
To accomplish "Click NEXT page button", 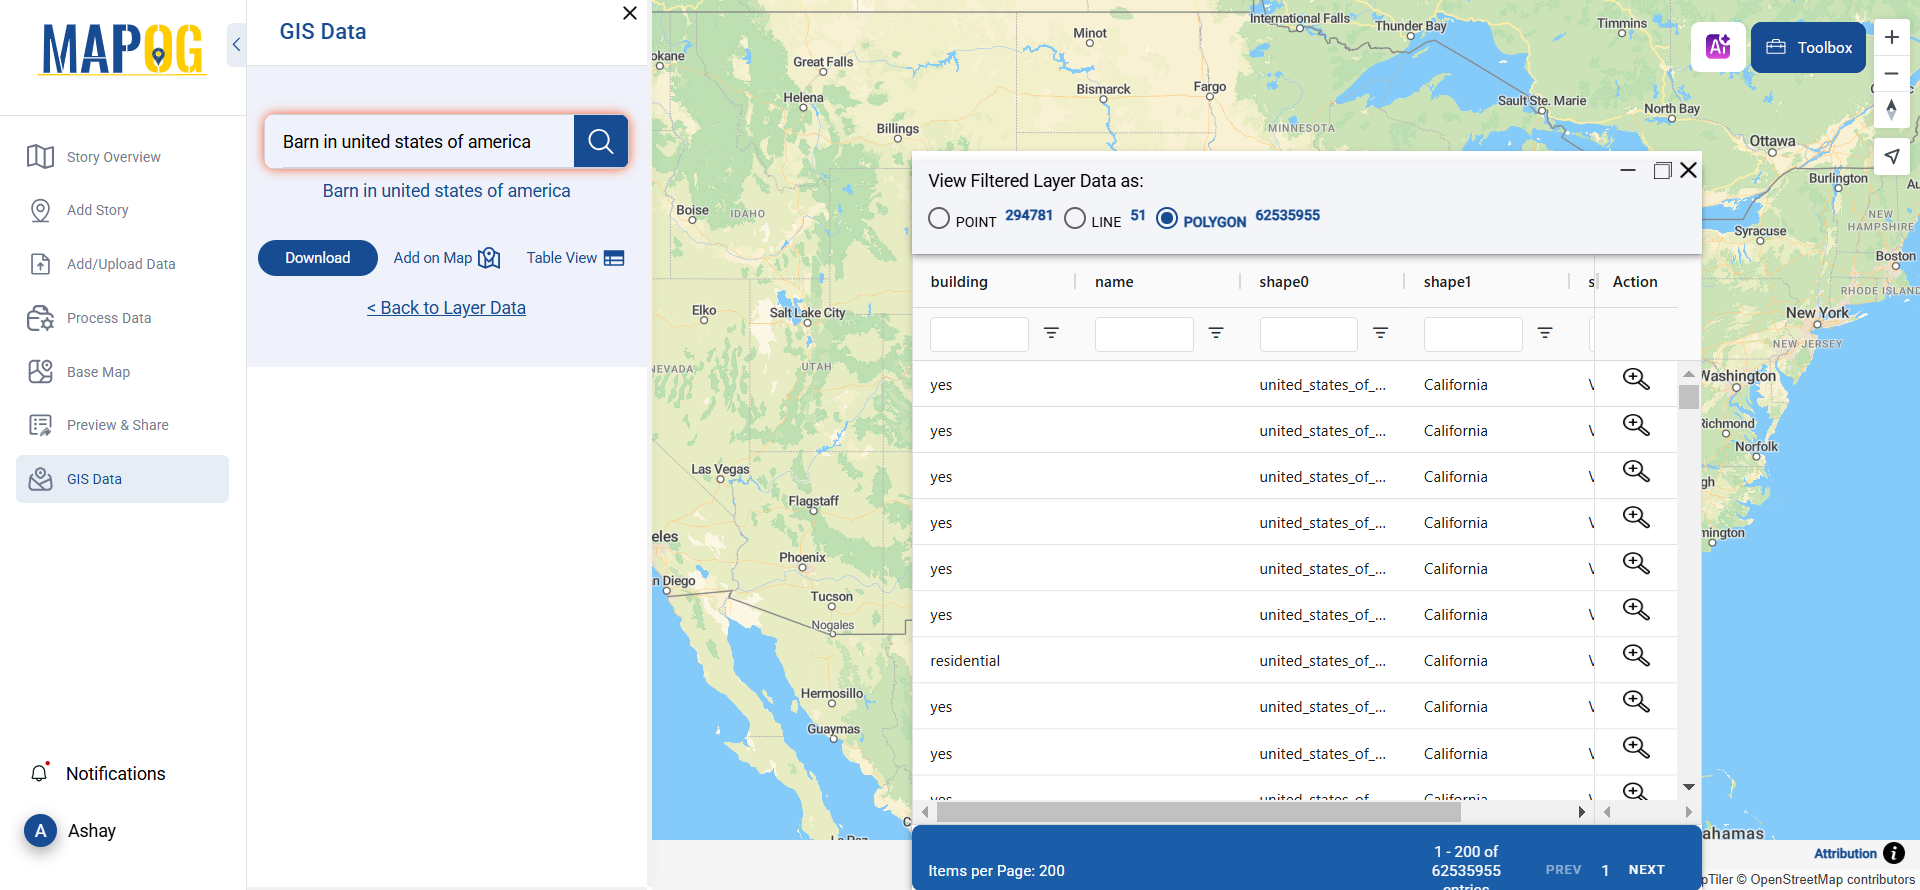I will [1646, 870].
